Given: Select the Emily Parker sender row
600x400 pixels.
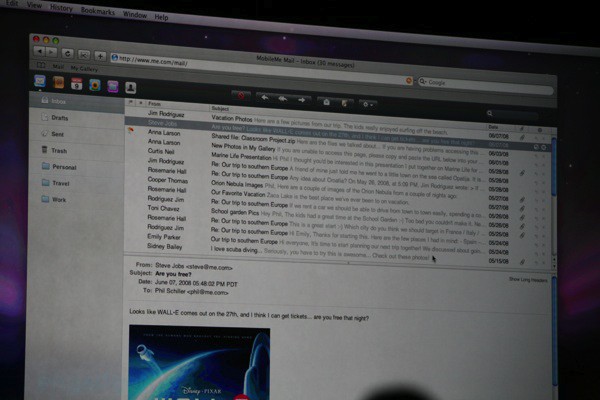Looking at the screenshot, I should click(164, 237).
